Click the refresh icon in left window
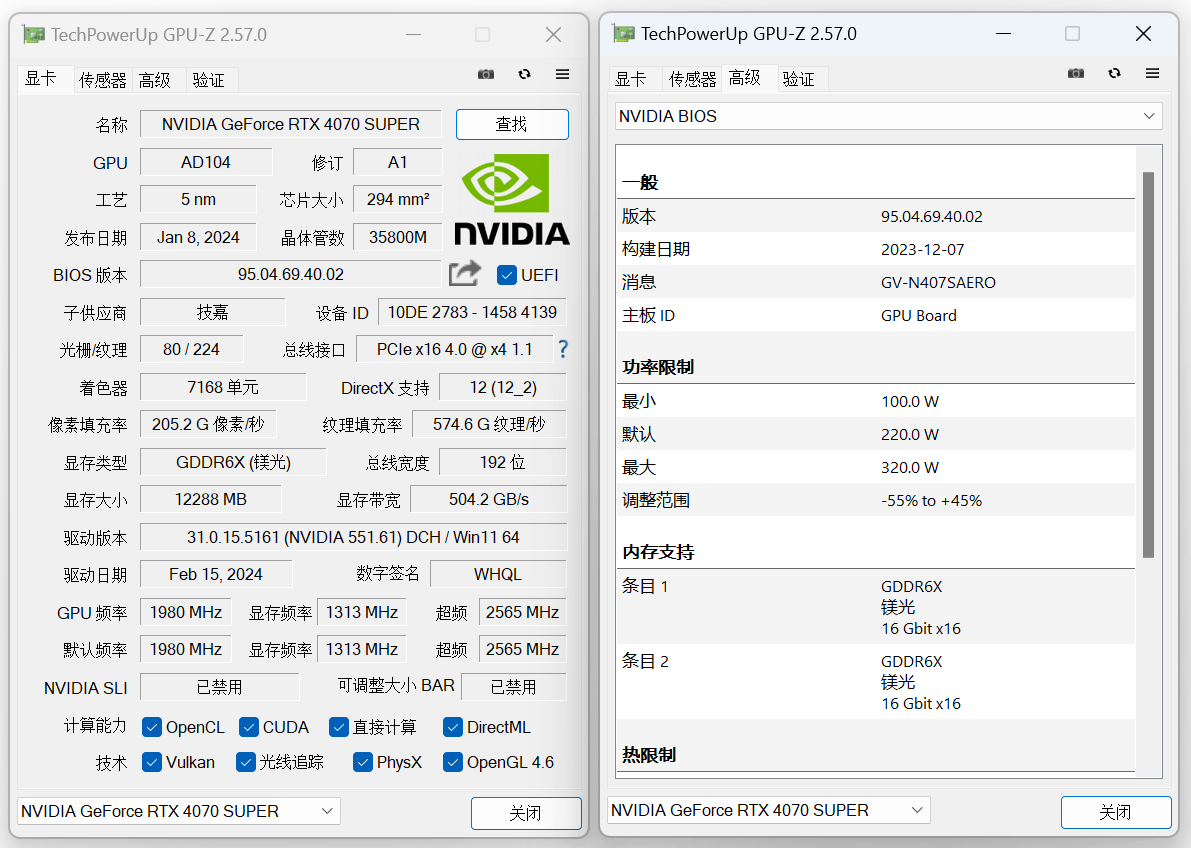Viewport: 1191px width, 848px height. pos(524,74)
